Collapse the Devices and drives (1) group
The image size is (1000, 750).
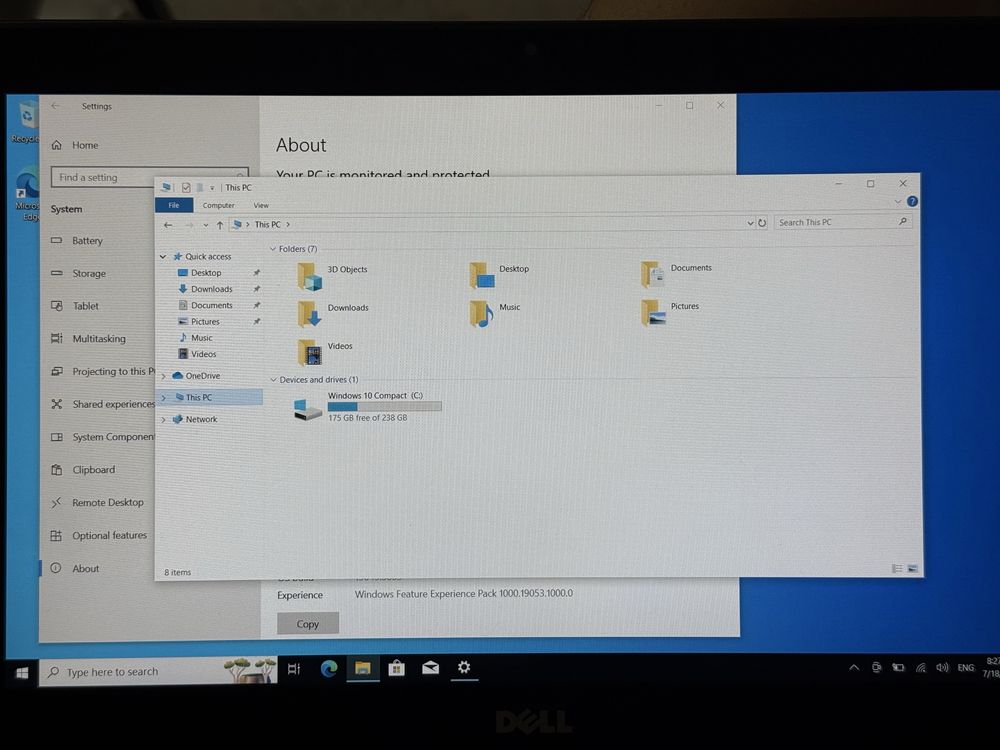(274, 380)
